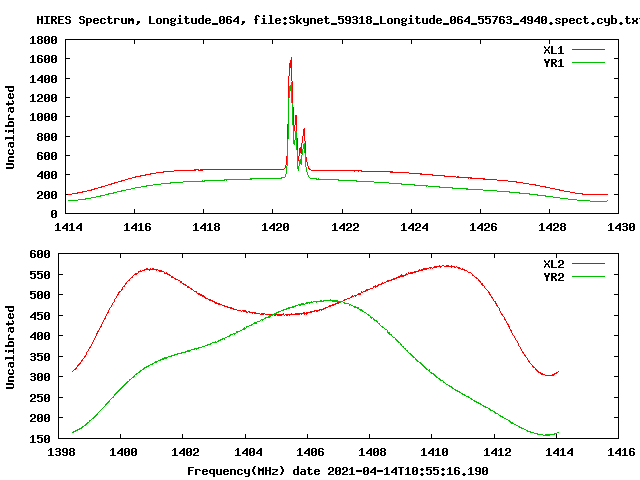The height and width of the screenshot is (480, 640).
Task: Click the 1398 x-axis tick label
Action: pyautogui.click(x=61, y=452)
